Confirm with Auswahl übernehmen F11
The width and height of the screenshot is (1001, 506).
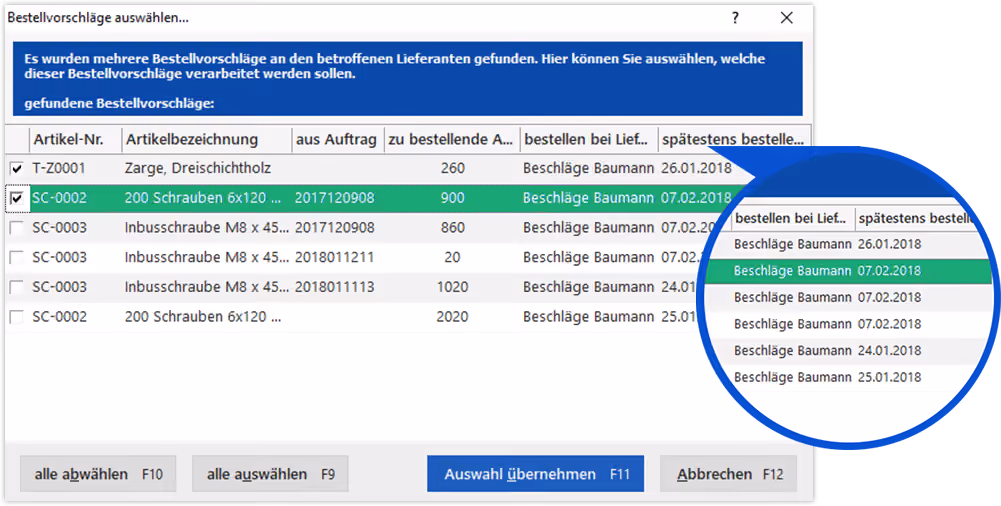(536, 474)
